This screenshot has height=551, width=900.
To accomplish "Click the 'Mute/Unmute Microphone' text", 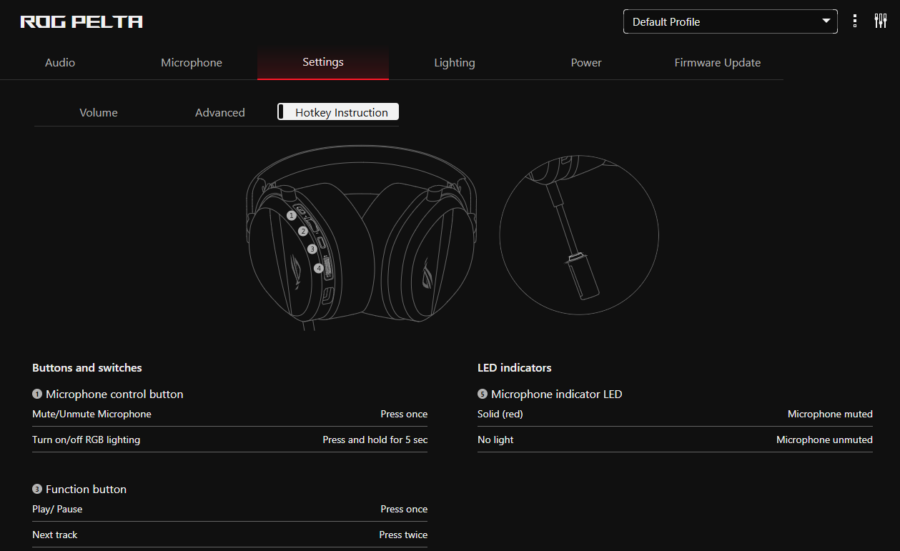I will [92, 414].
